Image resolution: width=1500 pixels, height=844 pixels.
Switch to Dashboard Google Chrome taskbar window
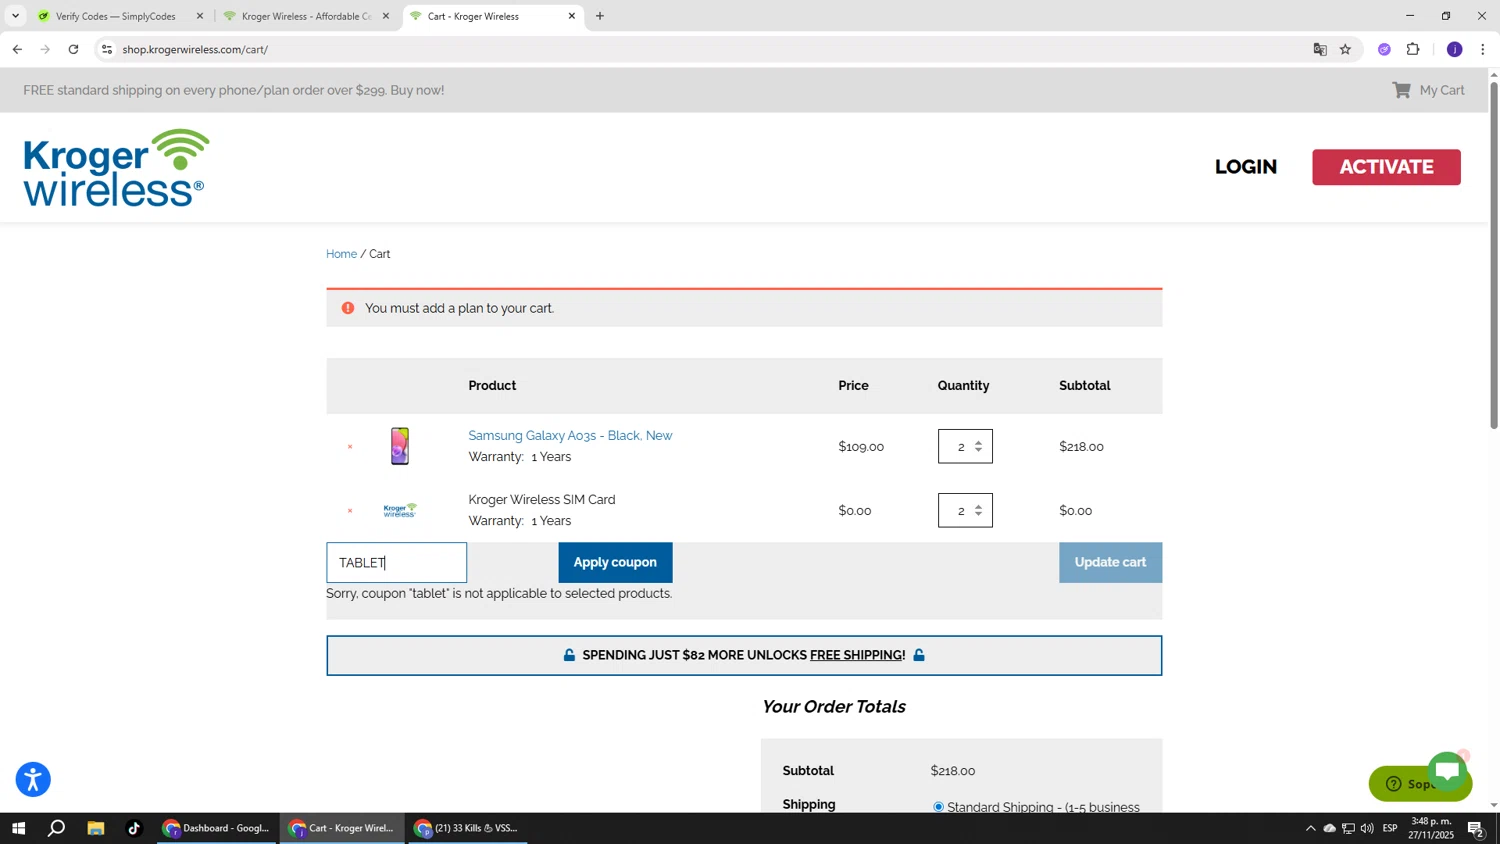217,828
